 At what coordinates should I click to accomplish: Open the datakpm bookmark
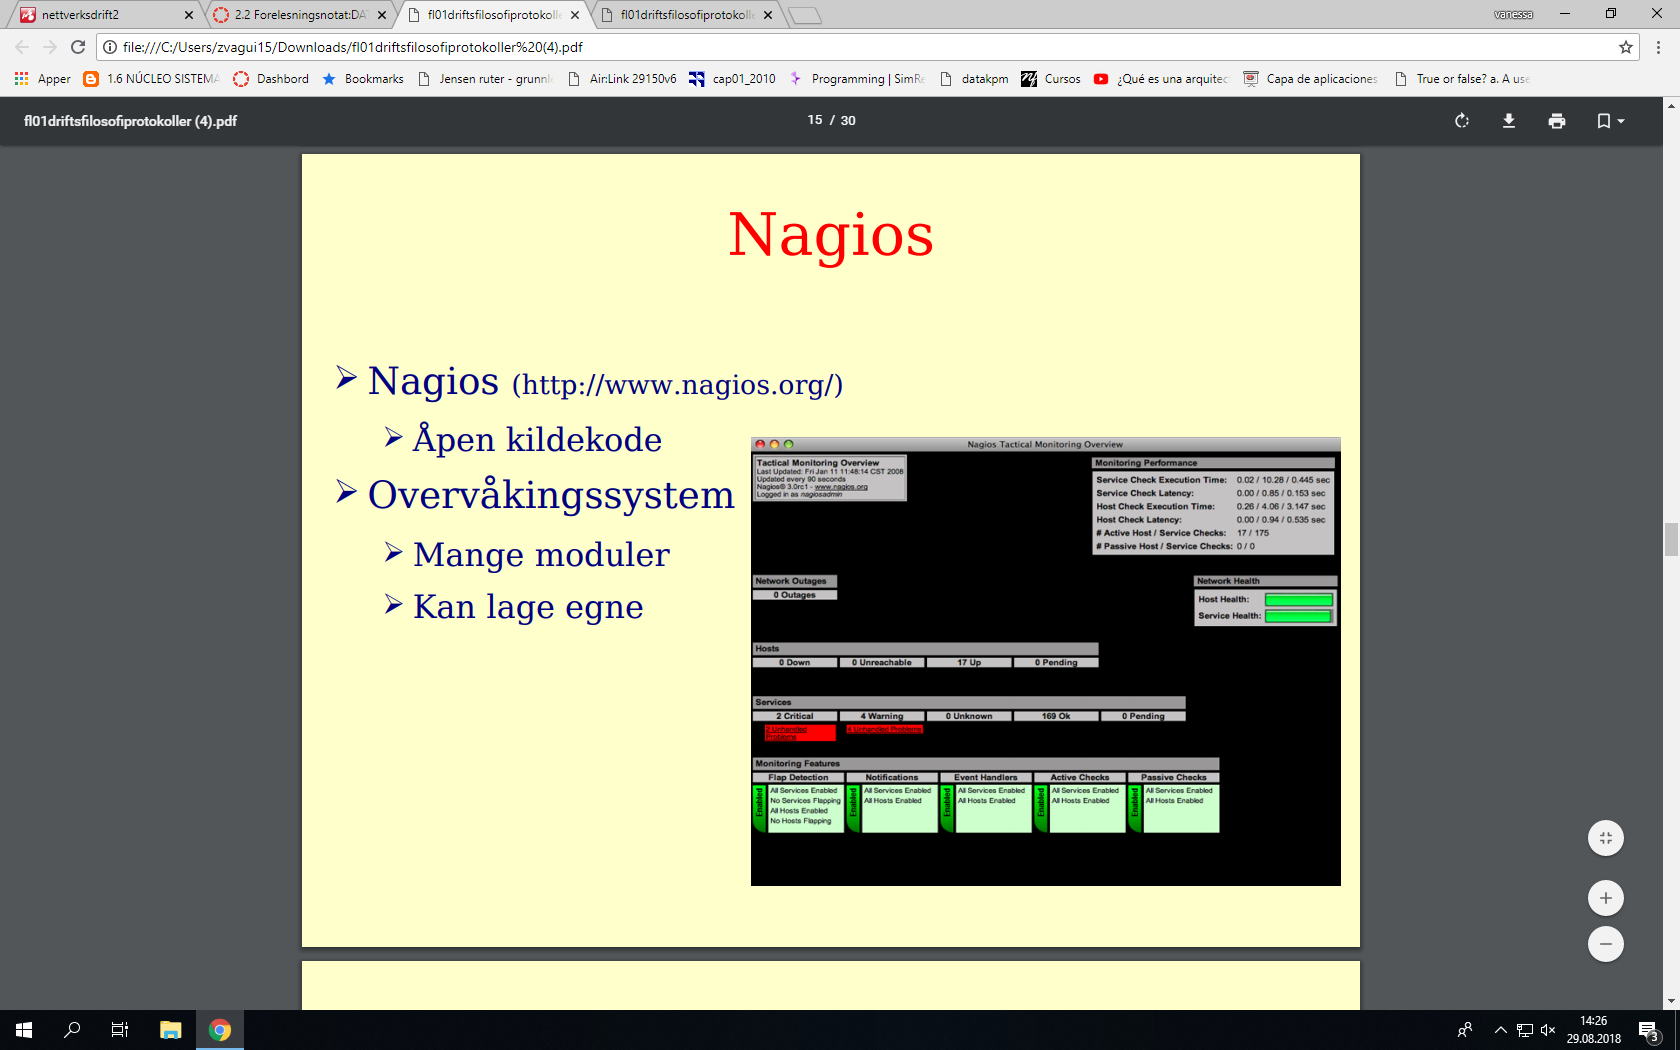pos(974,79)
